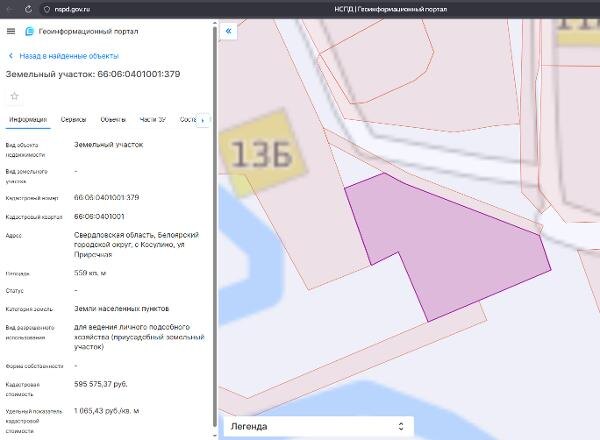Switch to the Объекты tab
Viewport: 600px width, 440px height.
click(x=113, y=120)
